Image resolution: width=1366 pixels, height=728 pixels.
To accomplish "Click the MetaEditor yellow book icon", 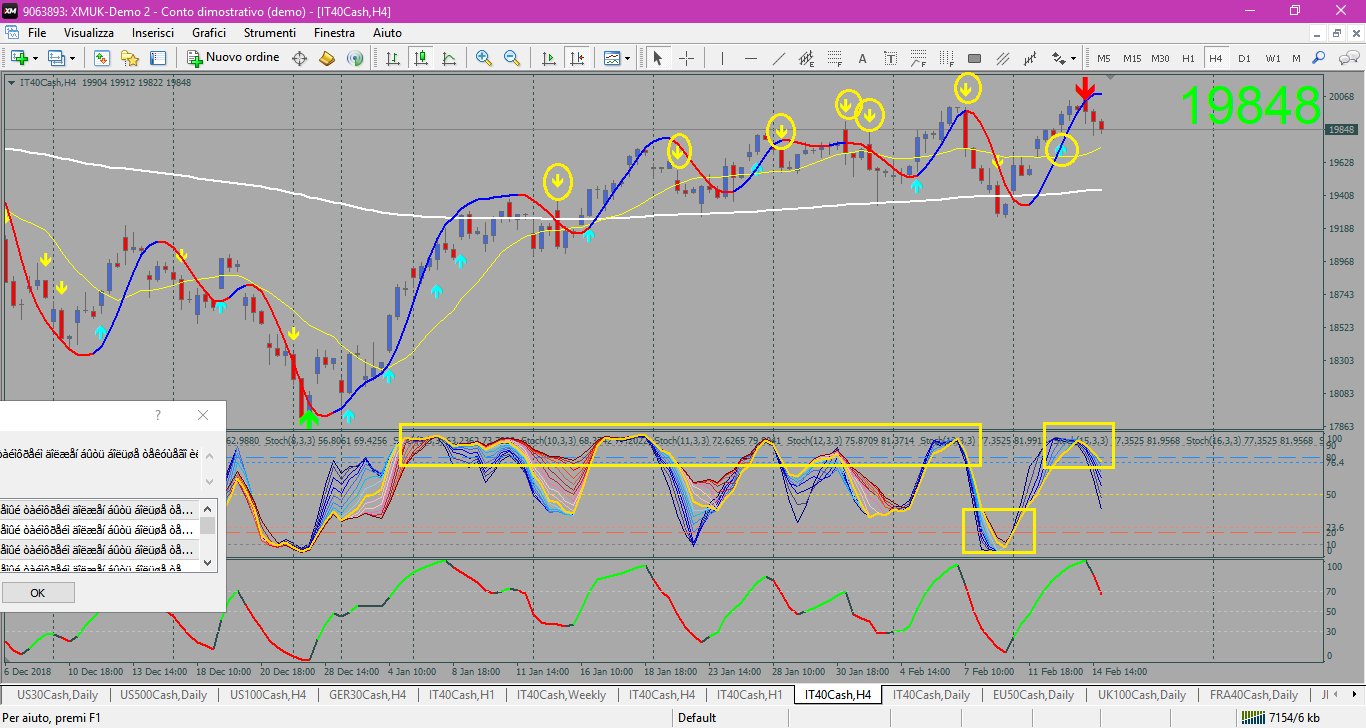I will (x=327, y=58).
